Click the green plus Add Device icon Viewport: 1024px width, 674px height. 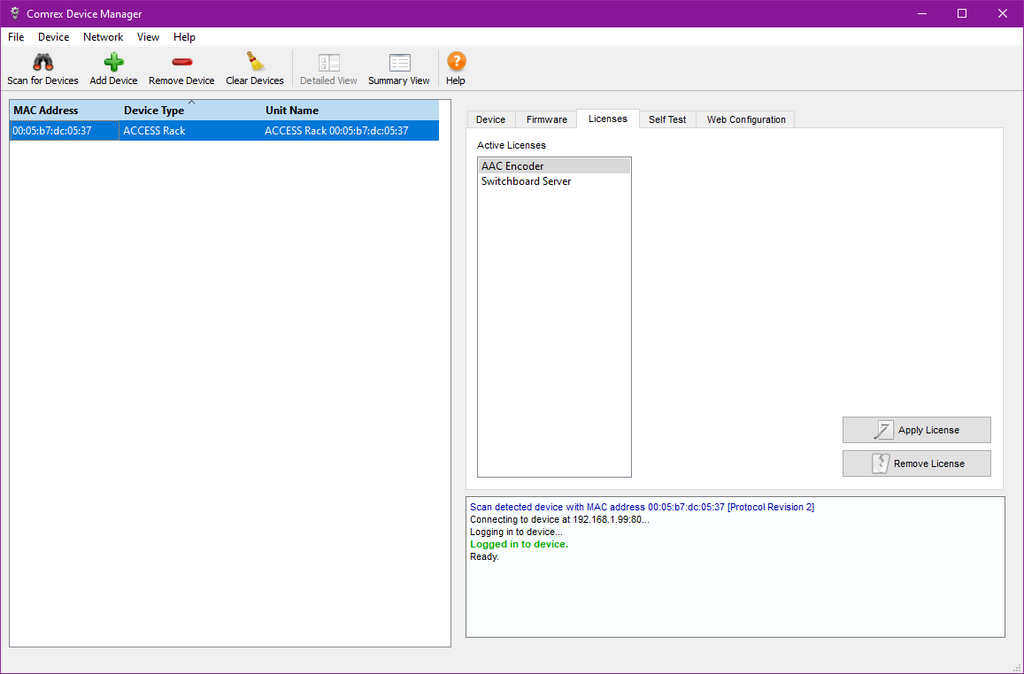point(114,63)
